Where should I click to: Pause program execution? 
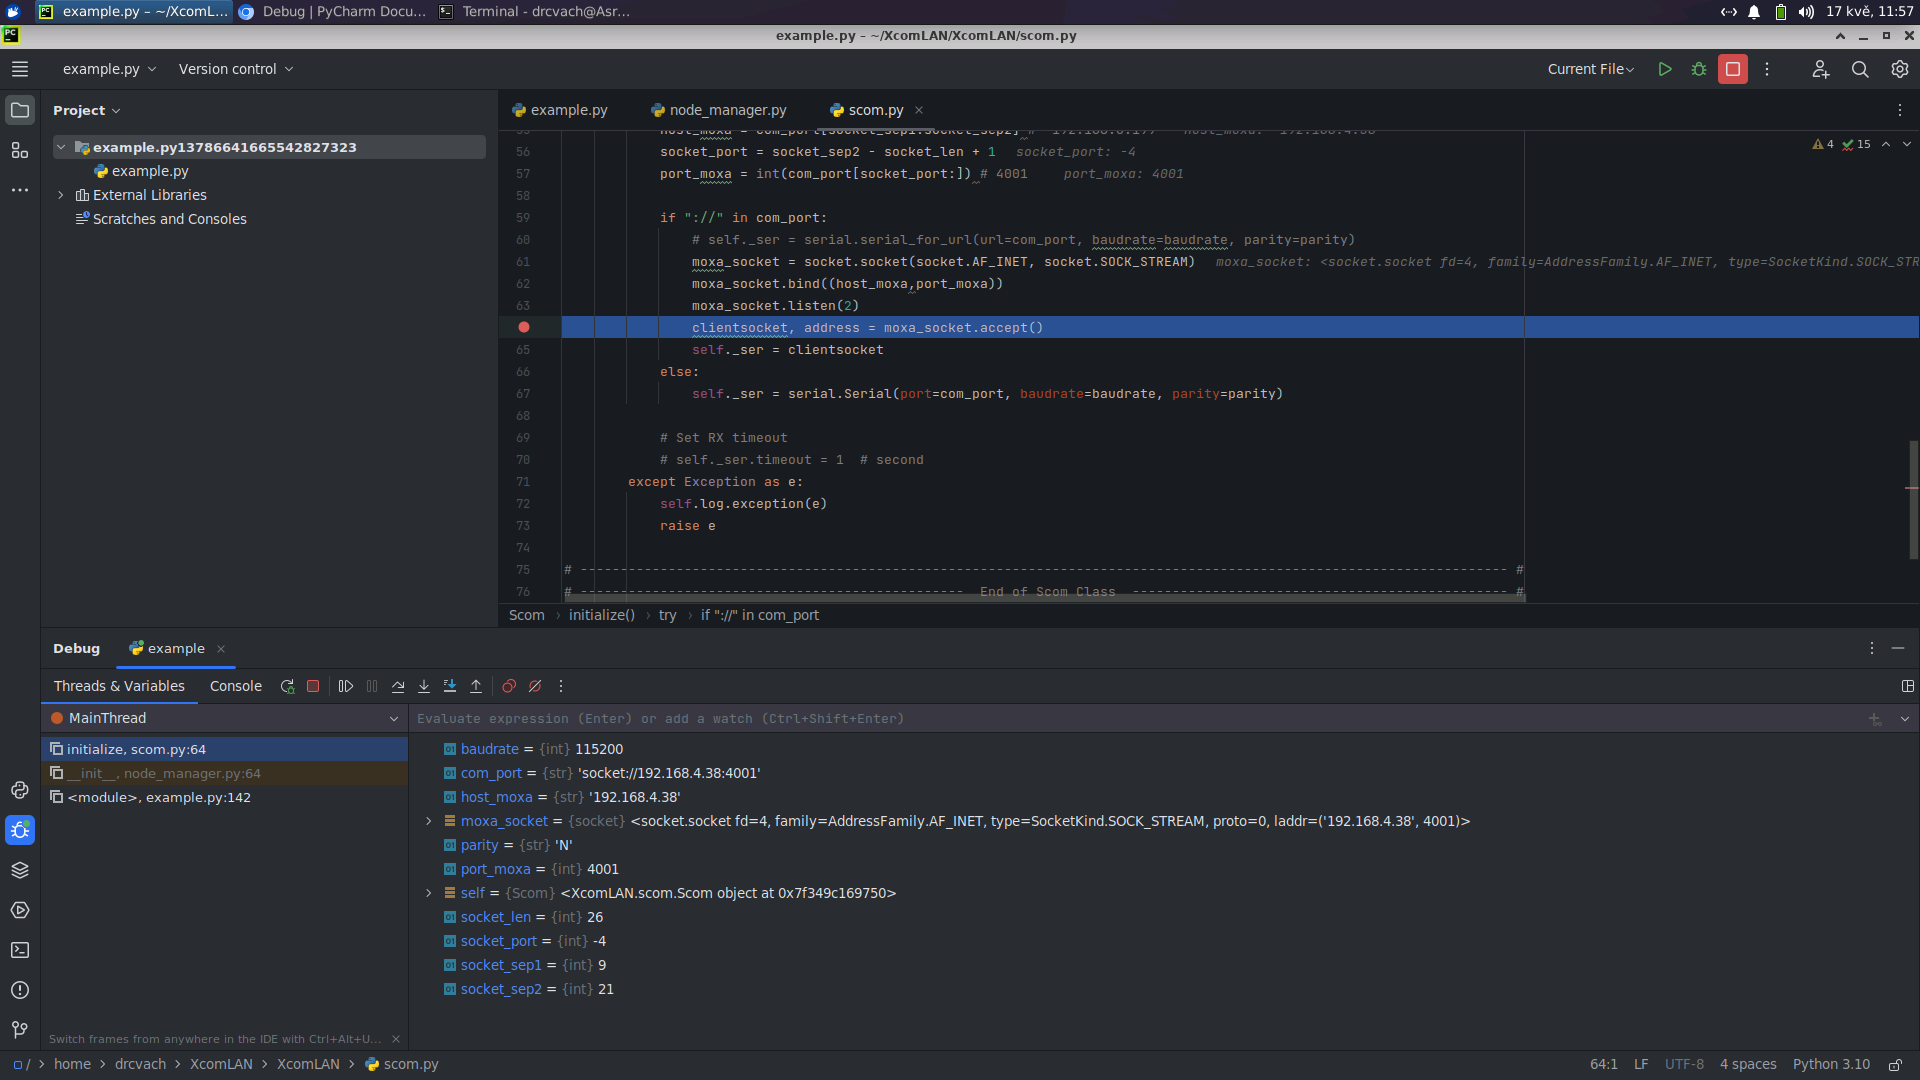point(372,686)
